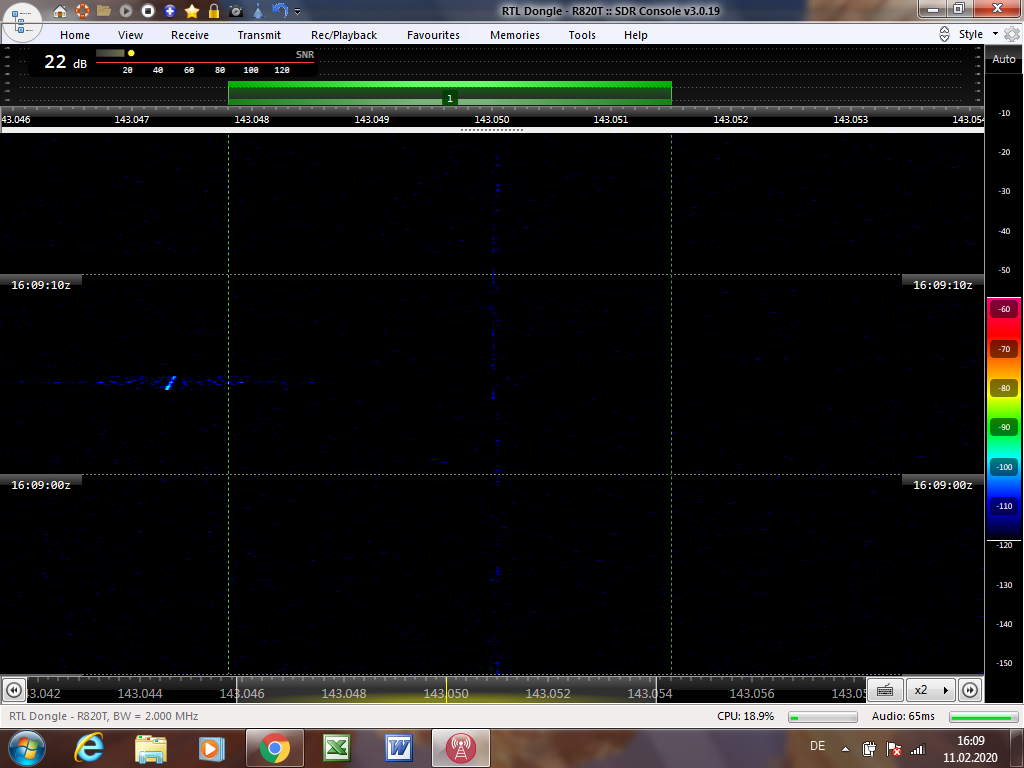Open the Transmit ribbon tab
Viewport: 1024px width, 768px height.
[x=259, y=35]
